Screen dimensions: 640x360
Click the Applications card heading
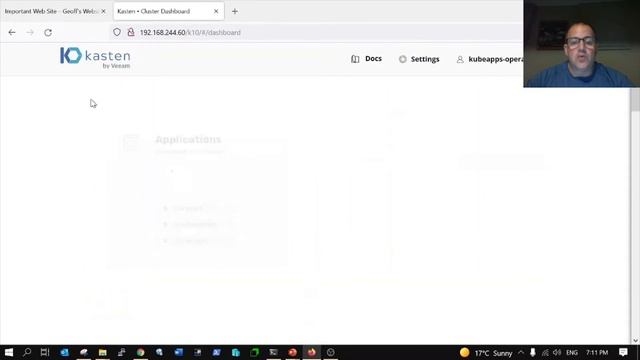tap(188, 140)
